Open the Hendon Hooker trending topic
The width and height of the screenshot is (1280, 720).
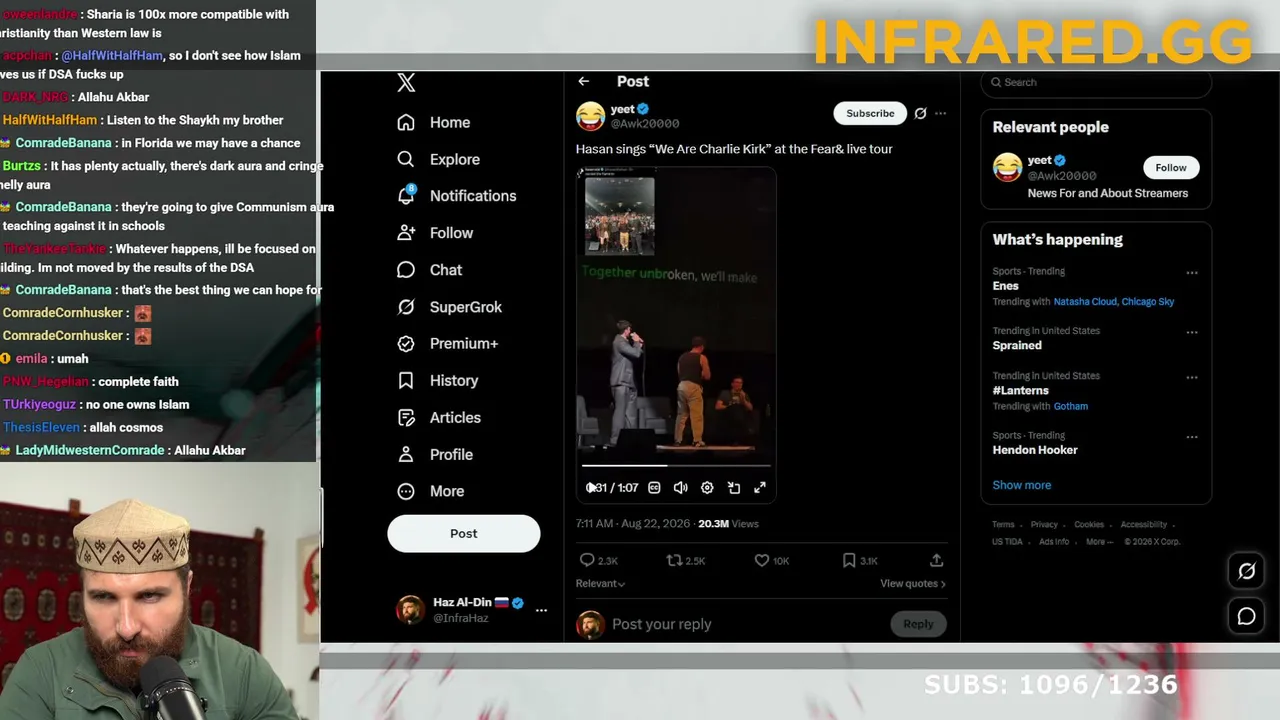point(1035,451)
